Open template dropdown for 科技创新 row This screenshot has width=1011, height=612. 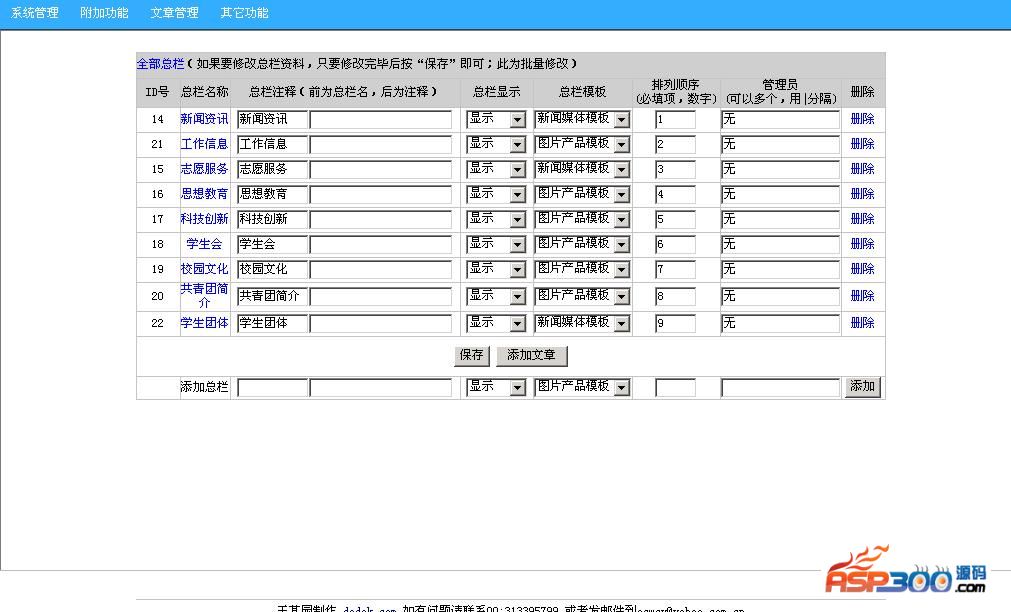click(582, 219)
